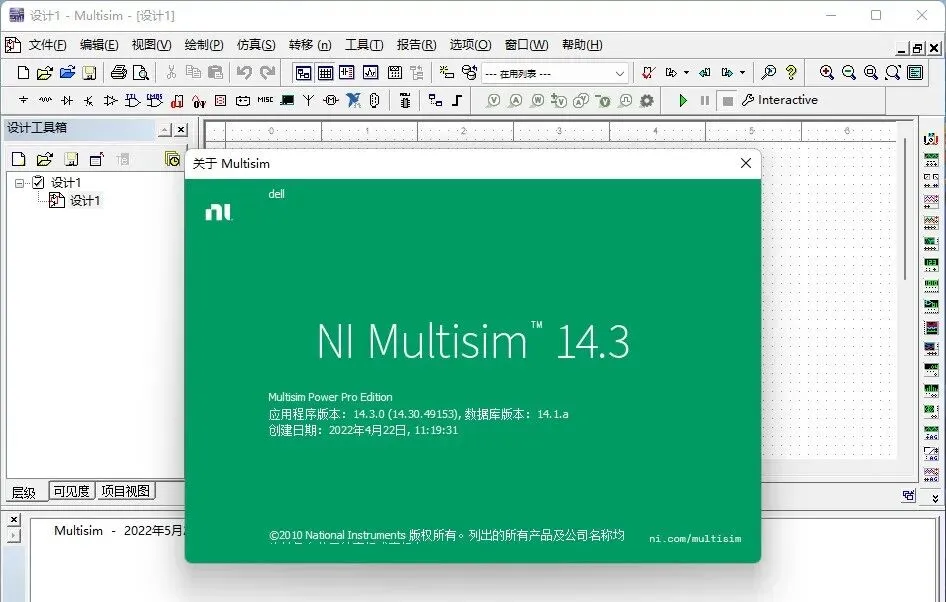Click the schematic vertical scrollbar
The image size is (946, 602).
click(905, 208)
